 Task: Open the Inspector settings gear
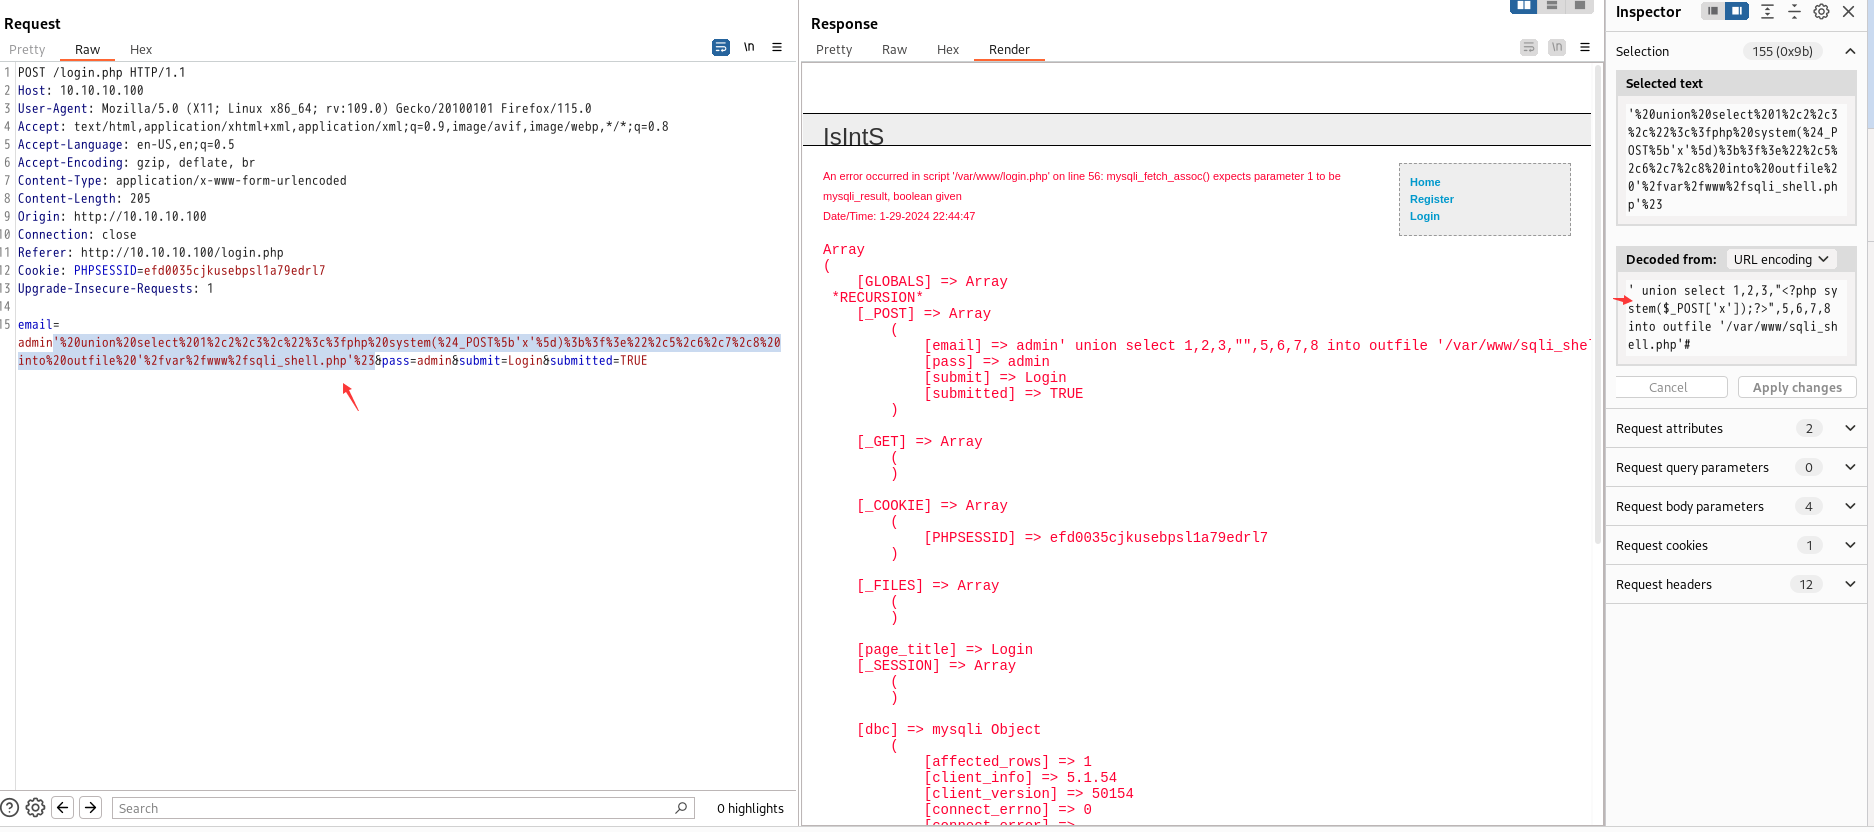(x=1822, y=11)
